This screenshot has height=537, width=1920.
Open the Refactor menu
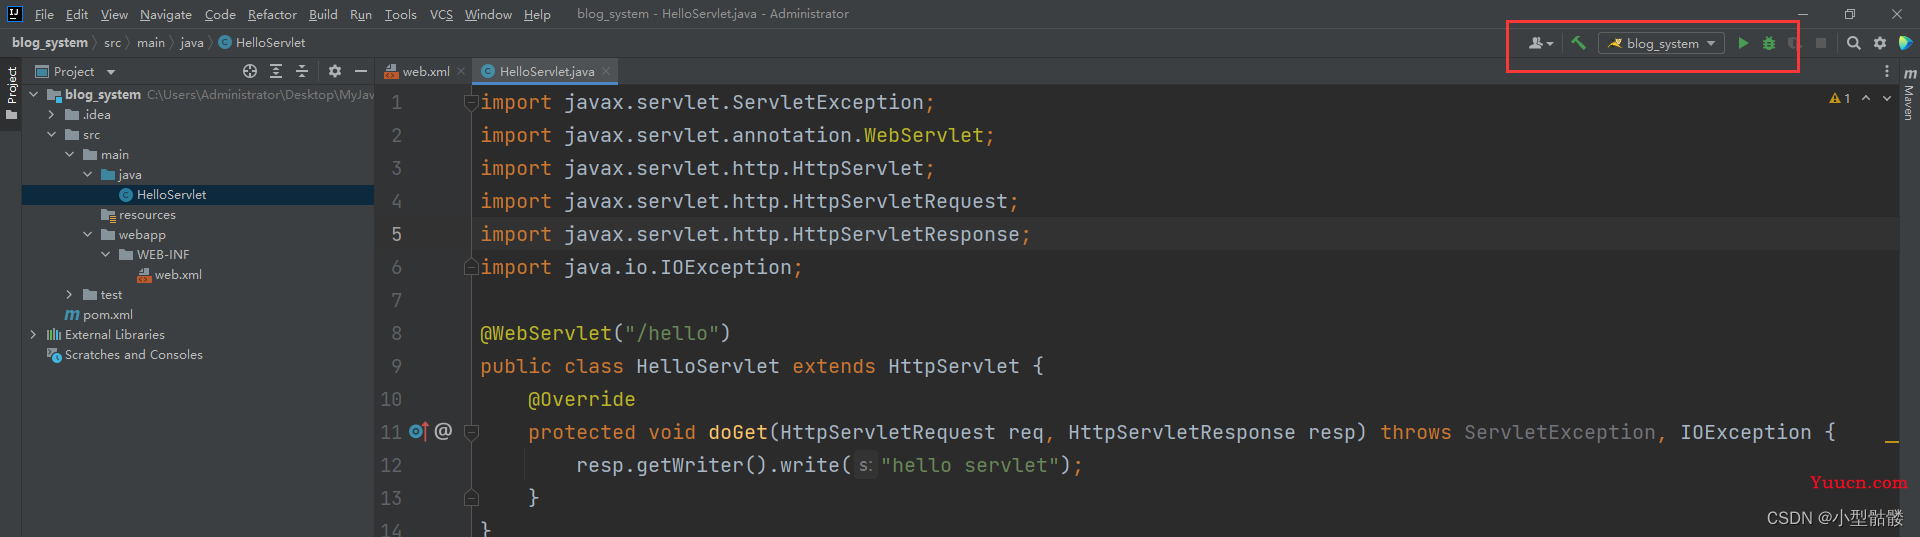point(272,14)
